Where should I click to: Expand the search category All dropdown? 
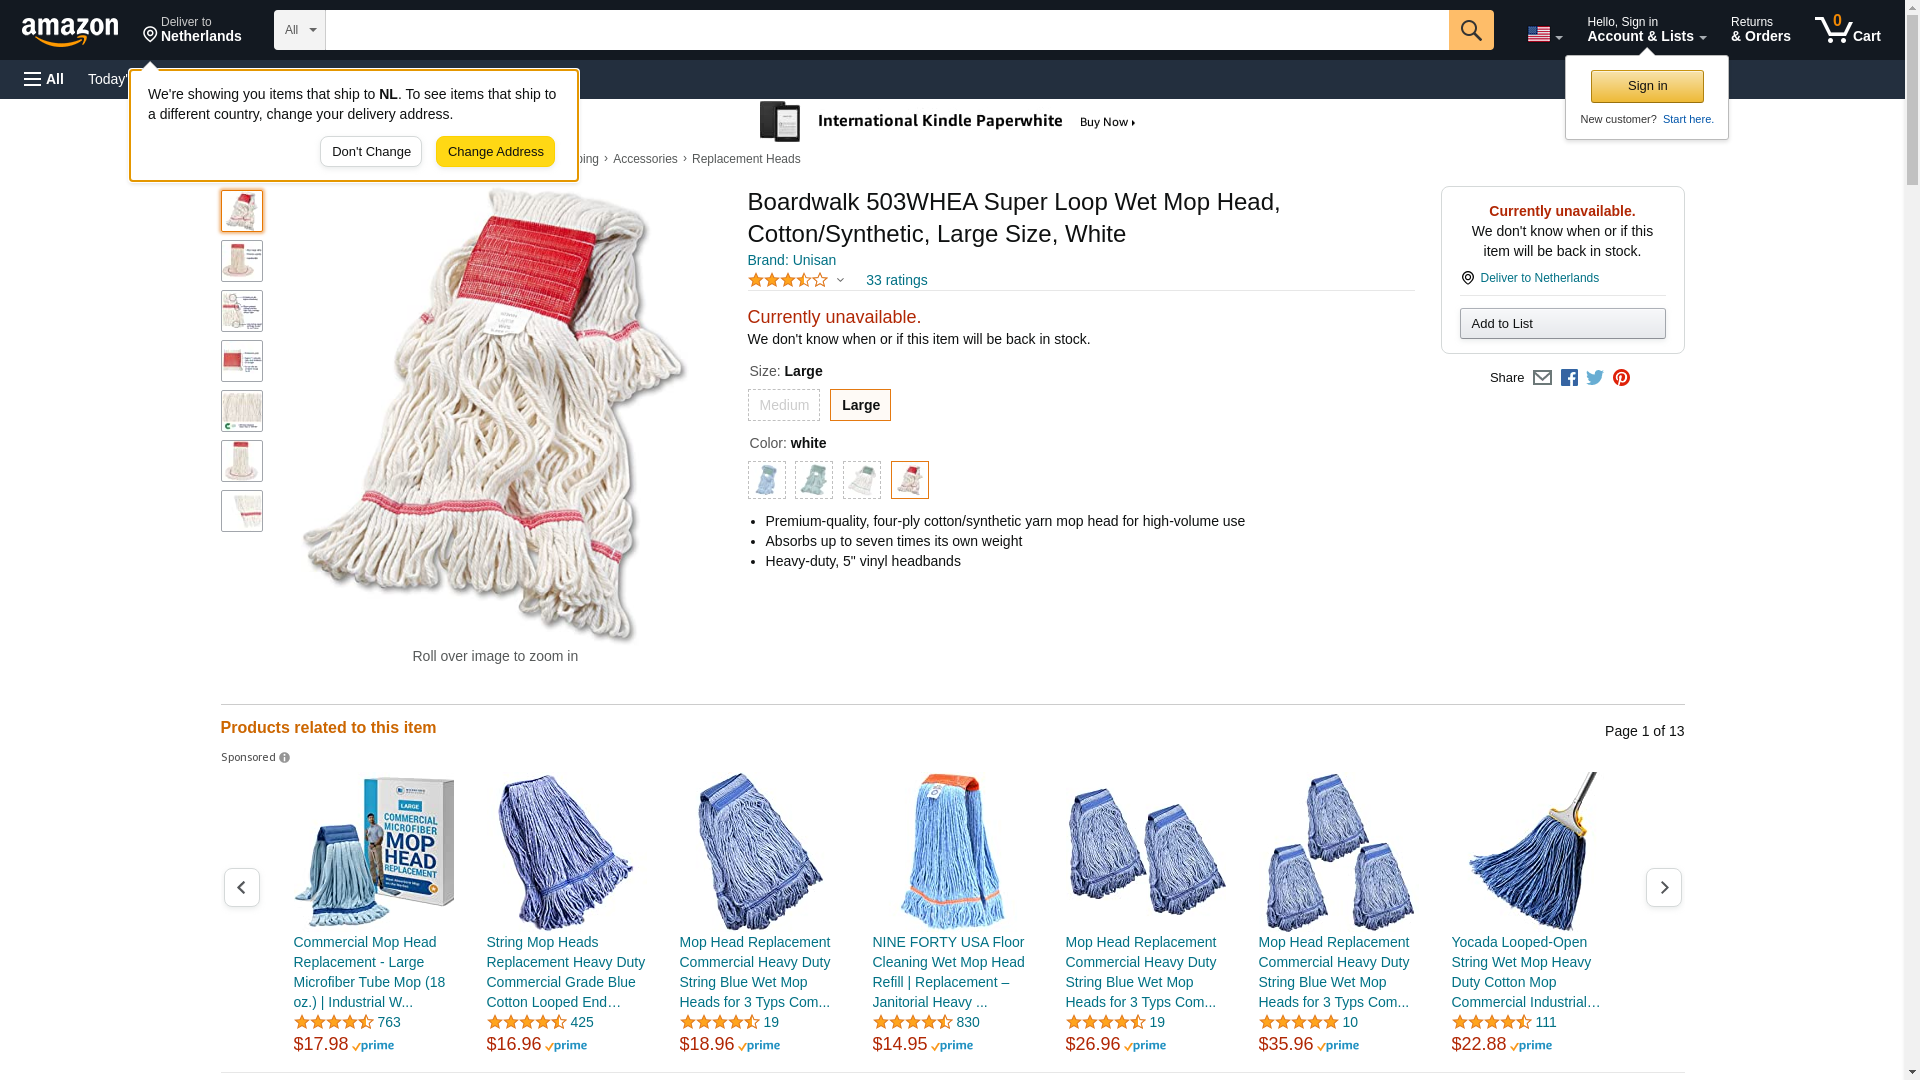[300, 30]
